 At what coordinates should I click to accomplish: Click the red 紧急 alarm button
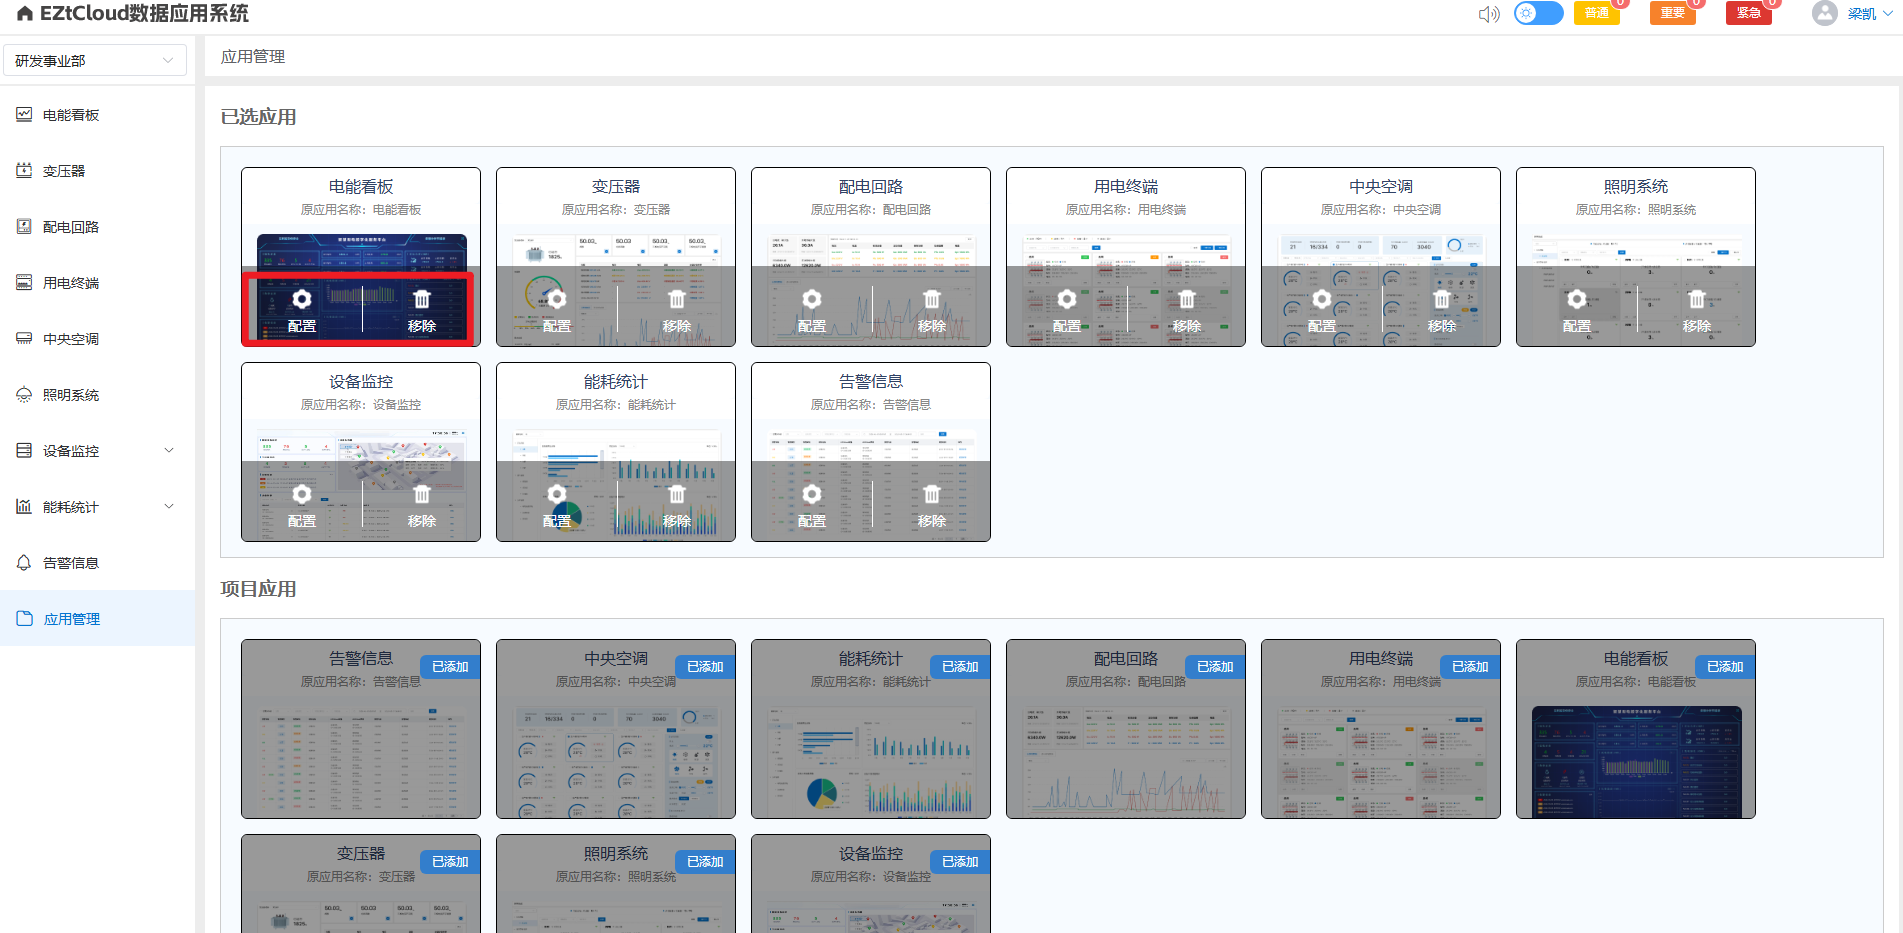click(1748, 14)
